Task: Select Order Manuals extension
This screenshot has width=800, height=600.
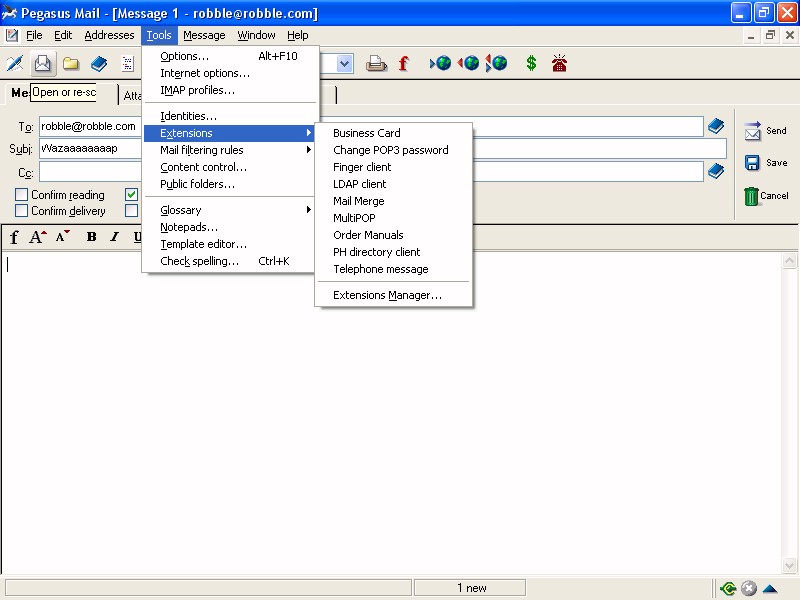Action: click(393, 235)
